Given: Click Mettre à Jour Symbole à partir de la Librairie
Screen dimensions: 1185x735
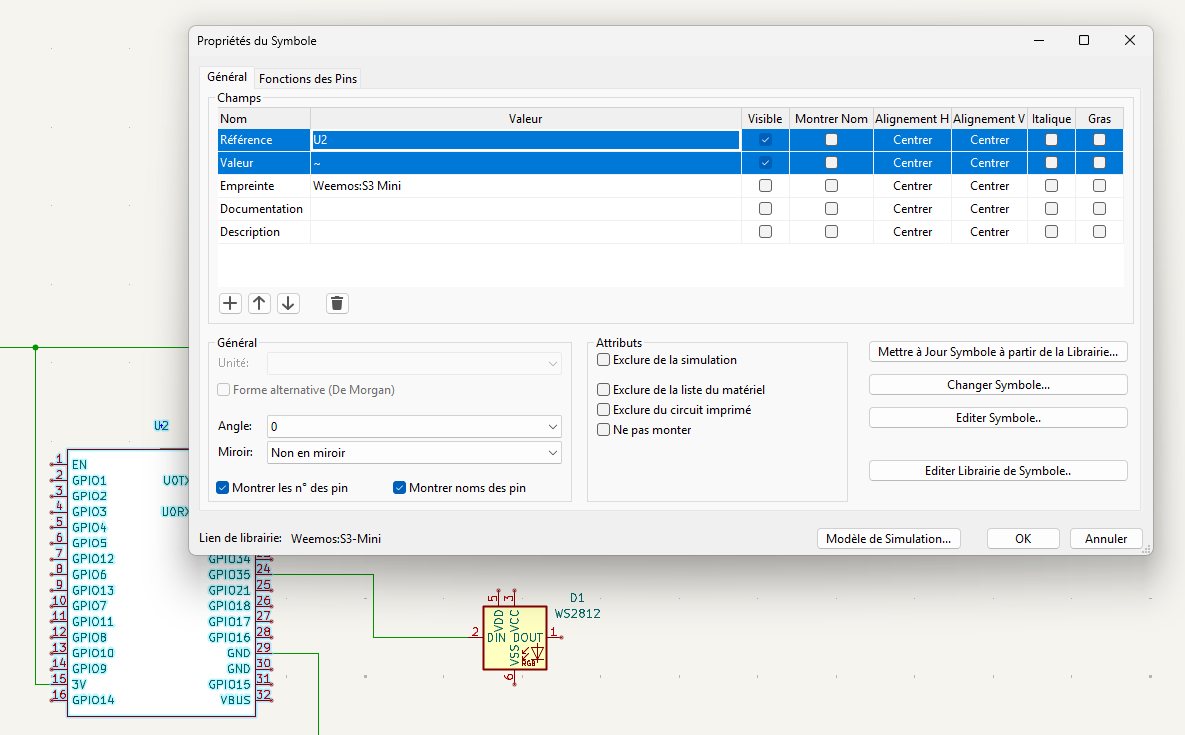Looking at the screenshot, I should 998,352.
